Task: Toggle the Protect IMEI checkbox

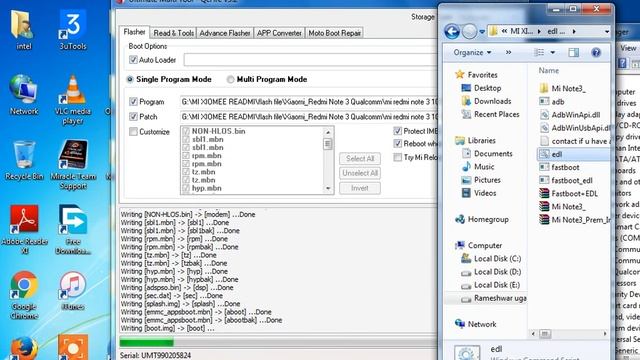Action: tap(398, 131)
